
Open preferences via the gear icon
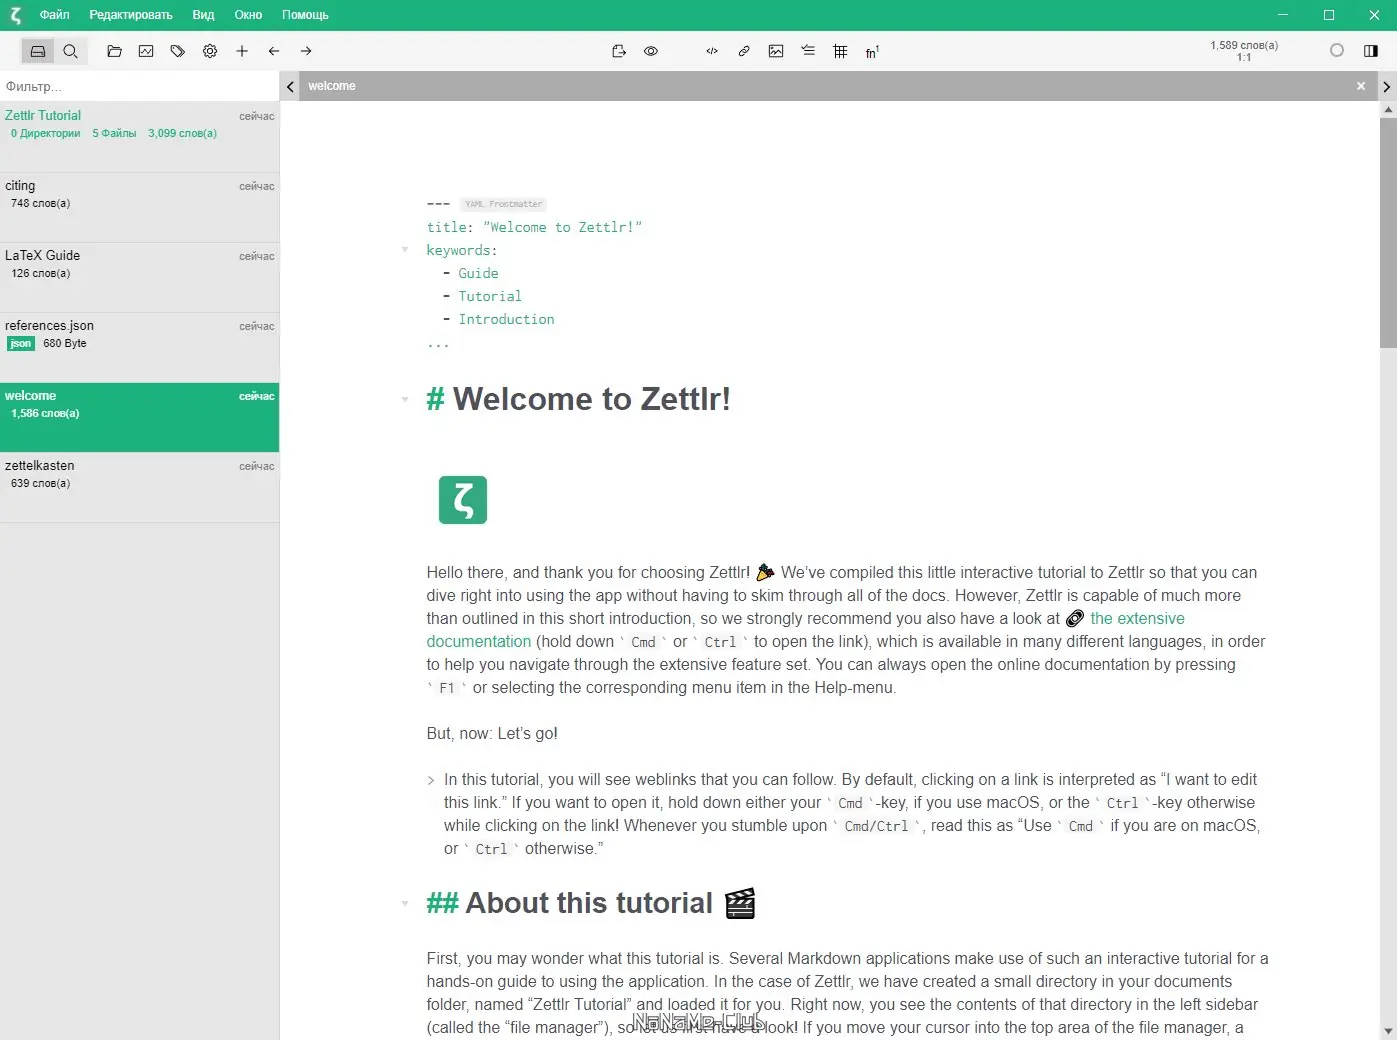coord(210,51)
